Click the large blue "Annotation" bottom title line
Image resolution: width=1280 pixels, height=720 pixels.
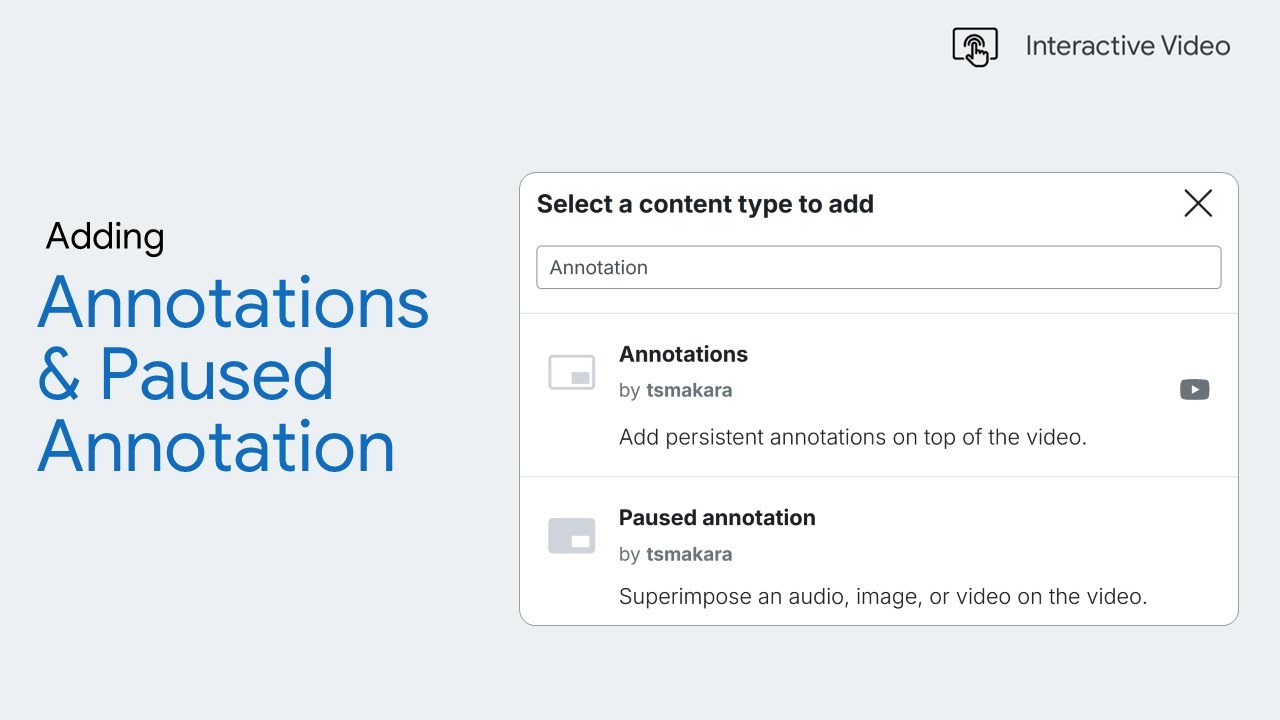point(216,446)
